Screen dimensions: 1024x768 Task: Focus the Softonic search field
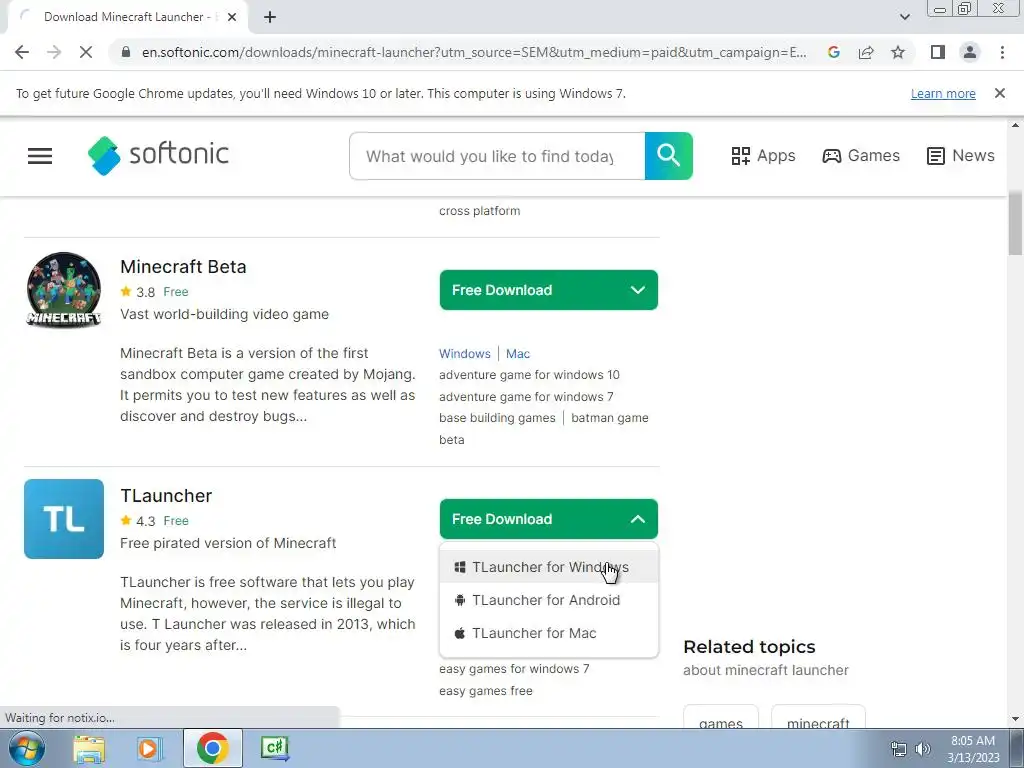(x=497, y=156)
